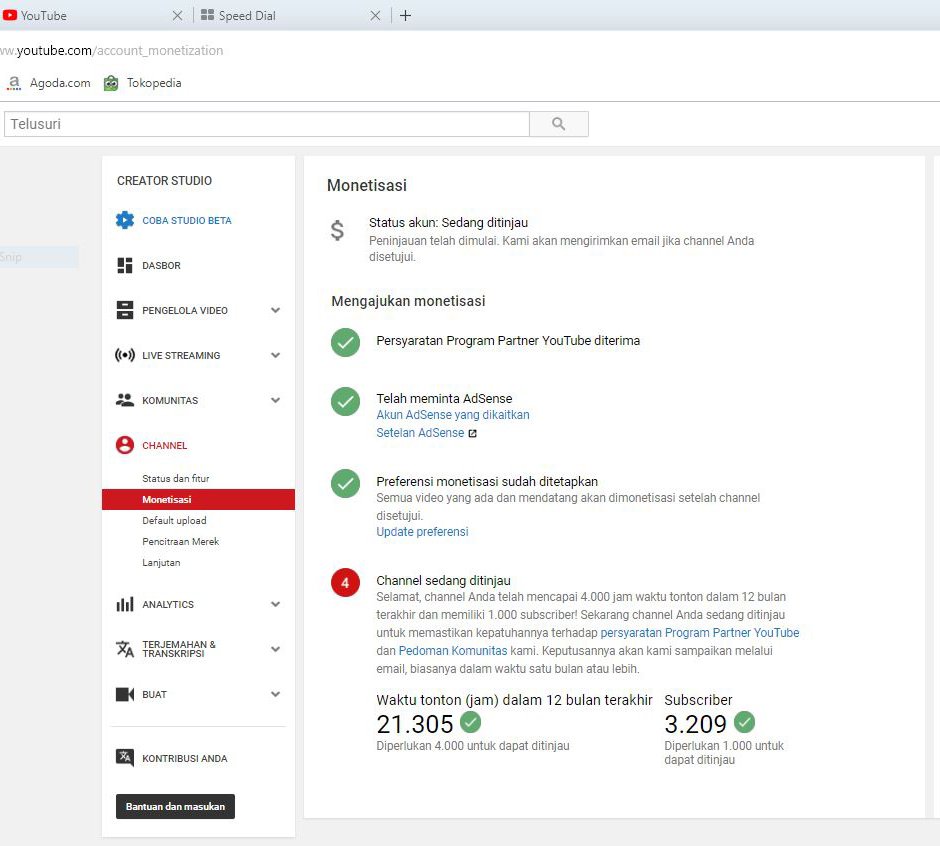
Task: Click the DASBOR label
Action: coord(161,266)
